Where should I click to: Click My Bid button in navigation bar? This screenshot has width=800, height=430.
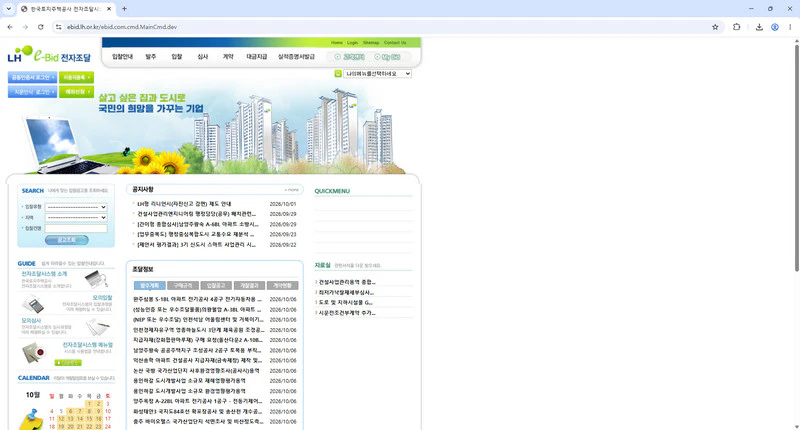[387, 57]
